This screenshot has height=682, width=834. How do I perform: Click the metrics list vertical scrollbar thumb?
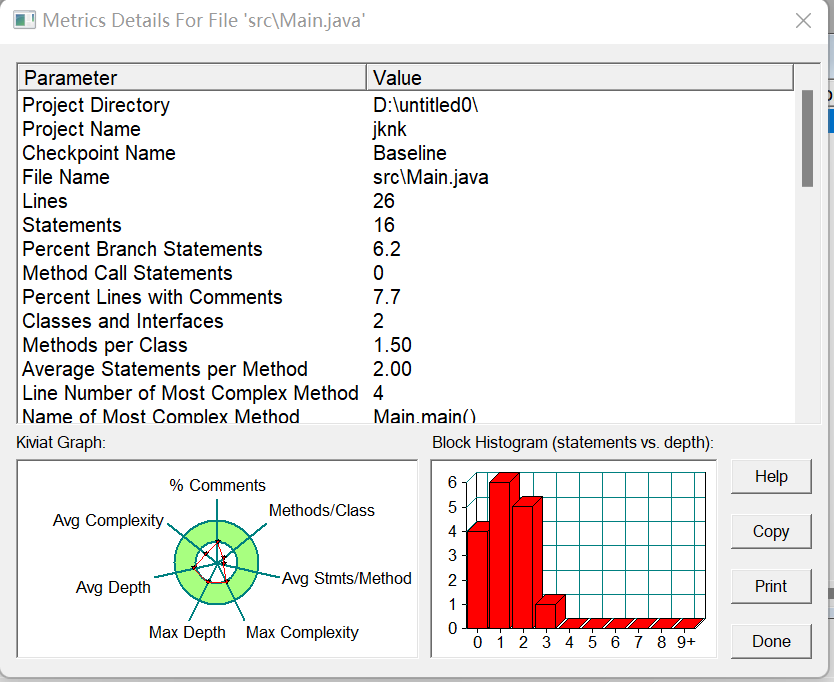coord(807,138)
